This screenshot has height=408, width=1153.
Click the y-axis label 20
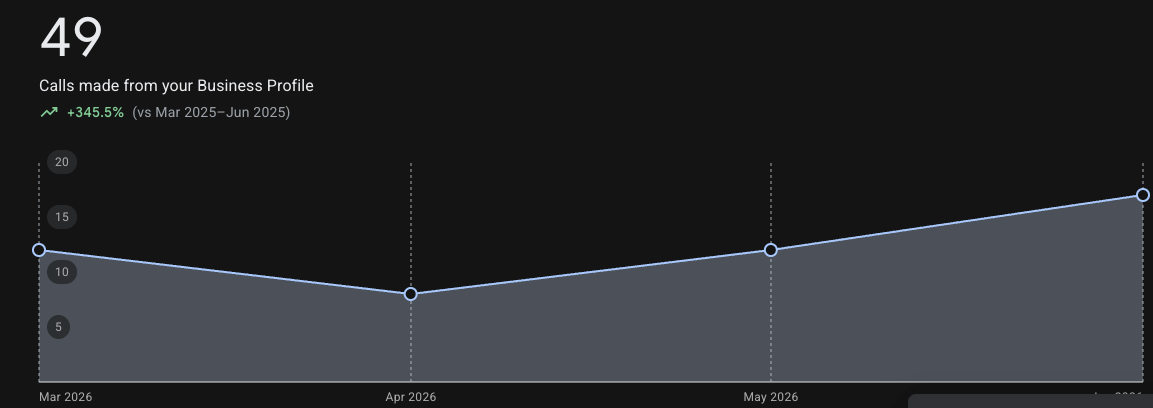click(x=62, y=162)
